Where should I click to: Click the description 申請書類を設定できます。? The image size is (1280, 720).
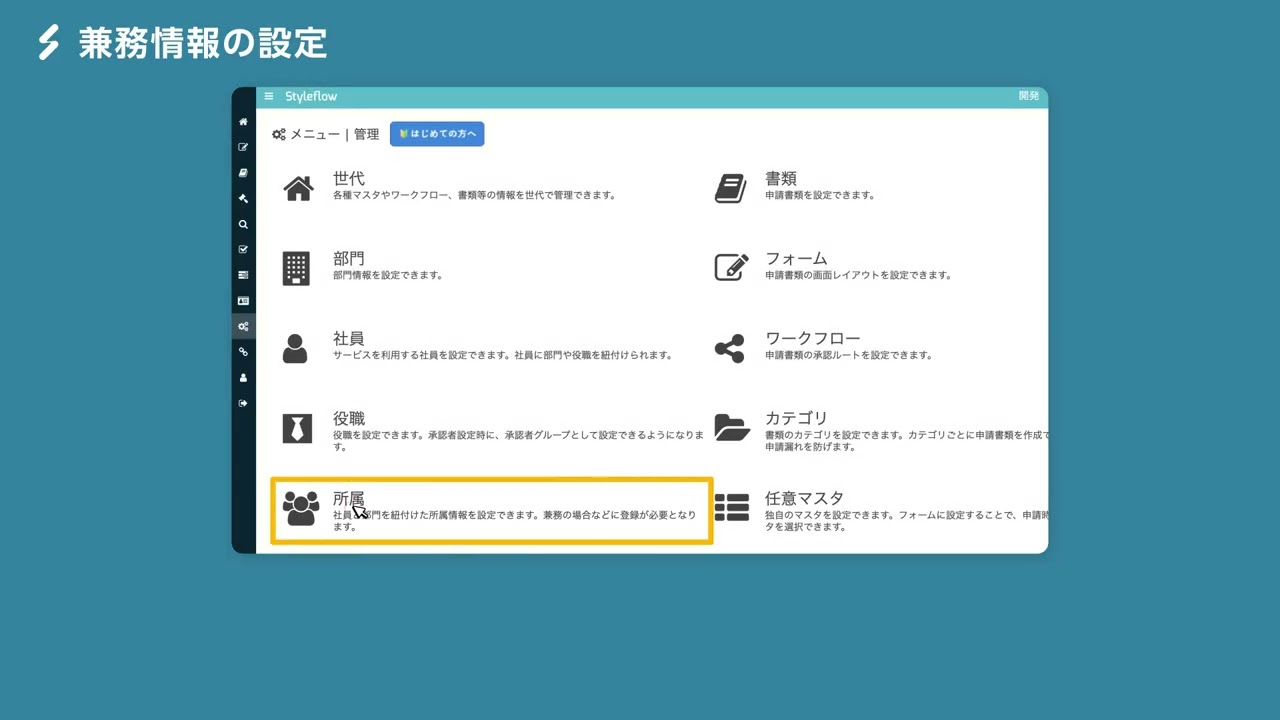point(820,195)
